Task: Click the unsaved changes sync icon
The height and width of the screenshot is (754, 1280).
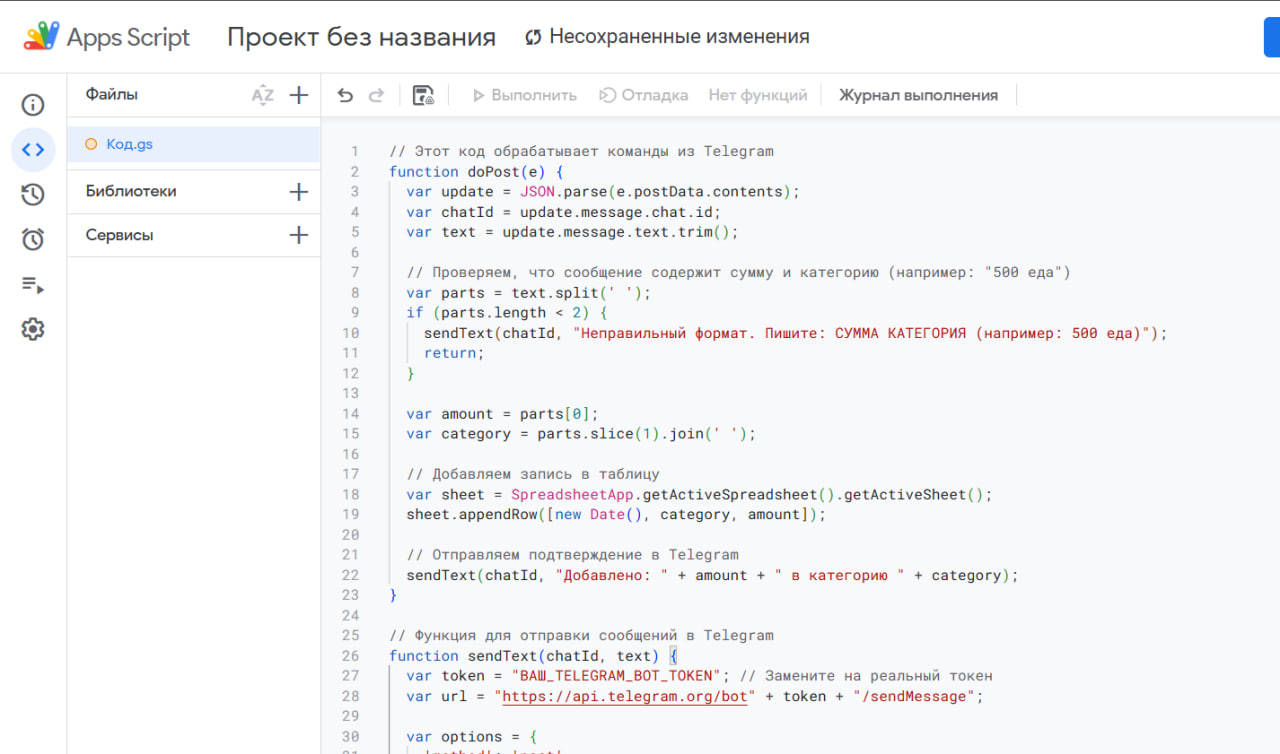Action: (533, 37)
